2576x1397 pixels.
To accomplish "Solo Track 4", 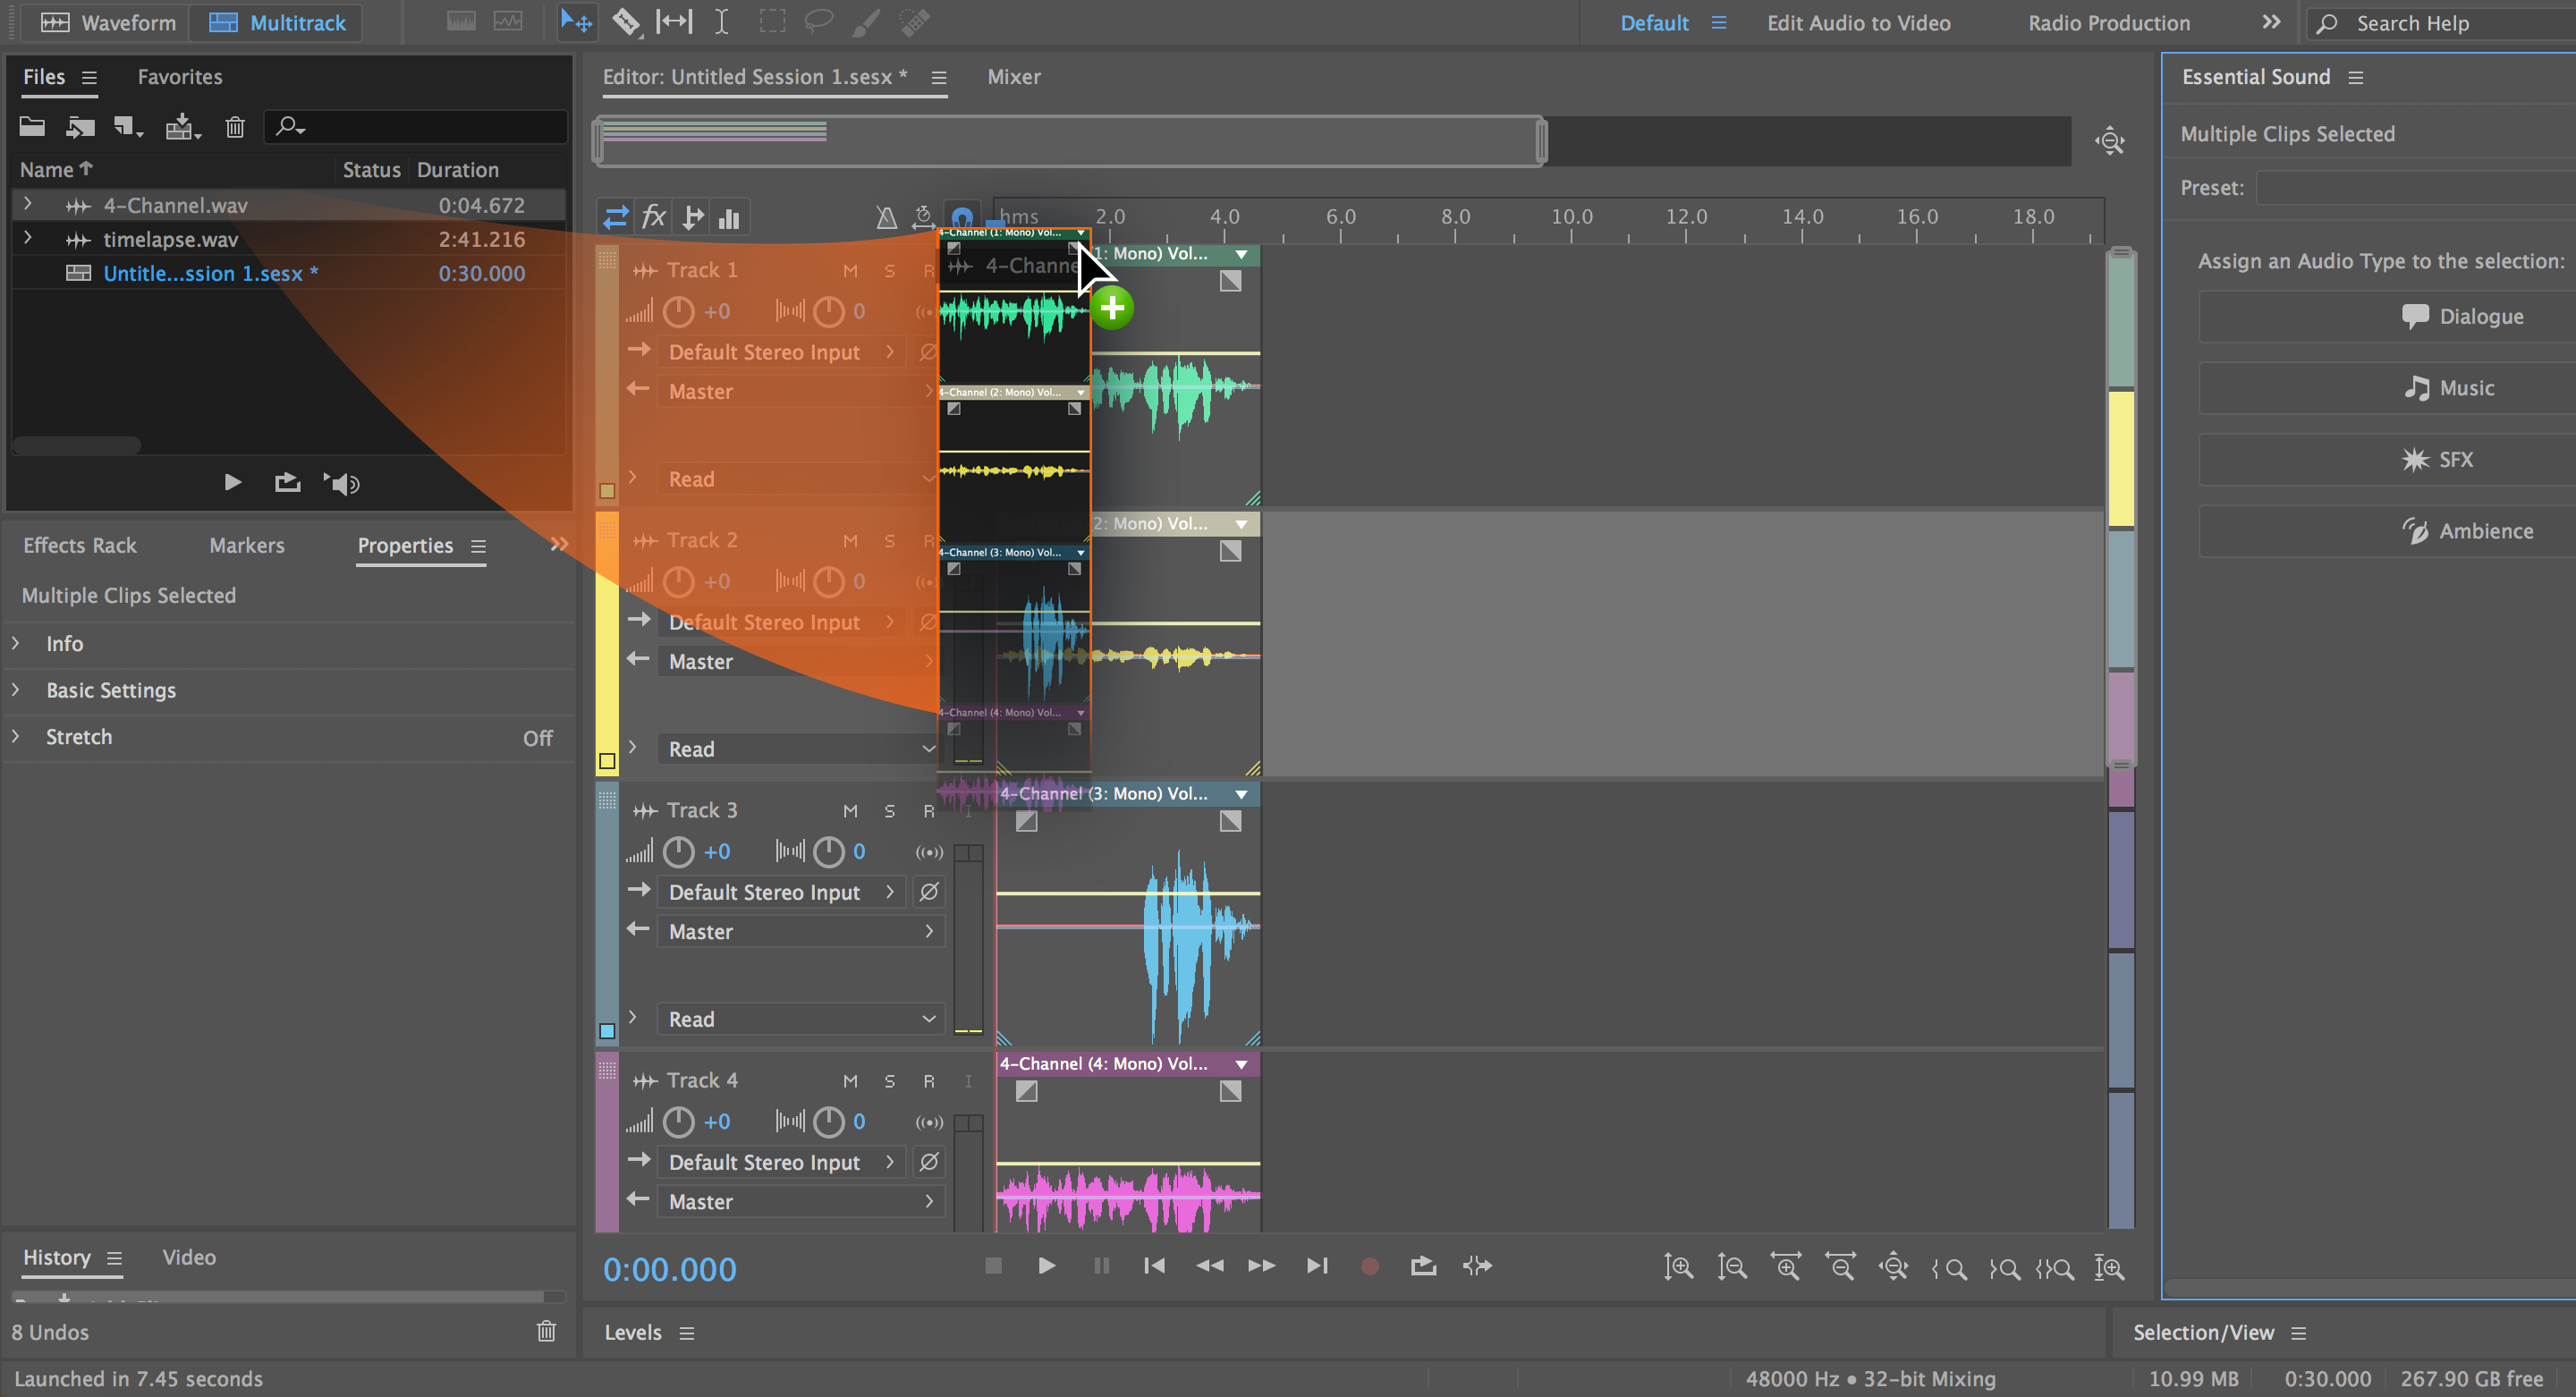I will (x=889, y=1081).
